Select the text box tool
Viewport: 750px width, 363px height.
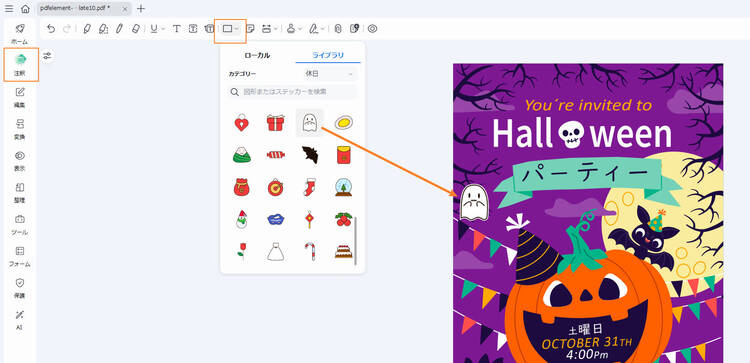pos(193,29)
